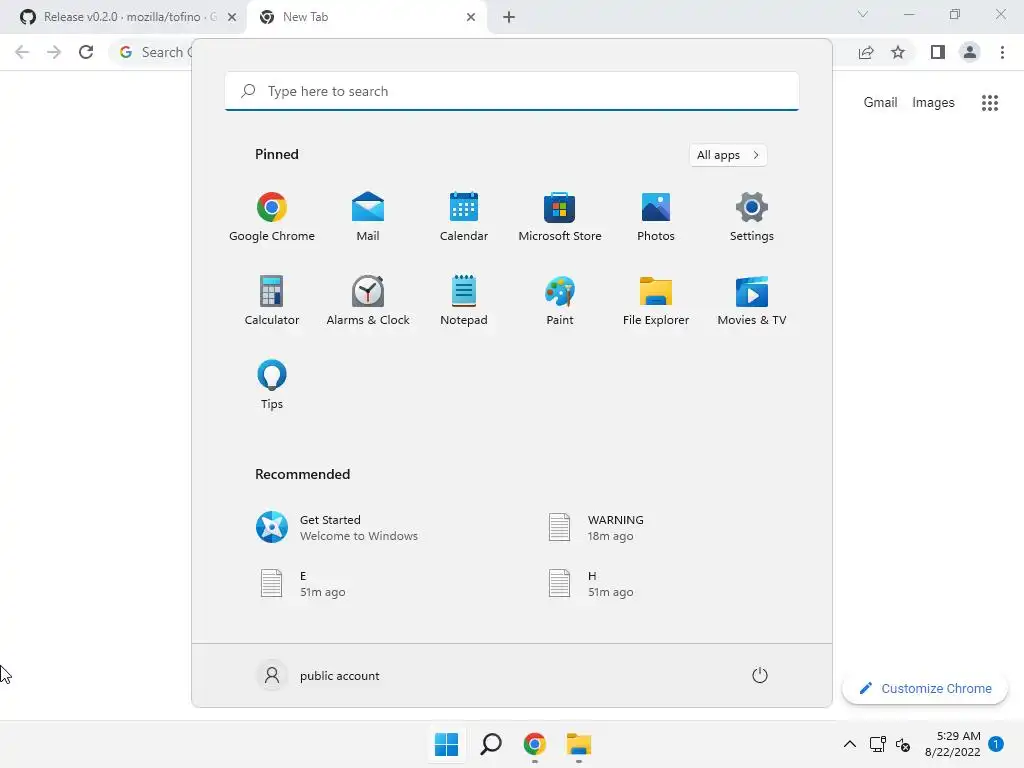Open clock and date flyout

952,744
